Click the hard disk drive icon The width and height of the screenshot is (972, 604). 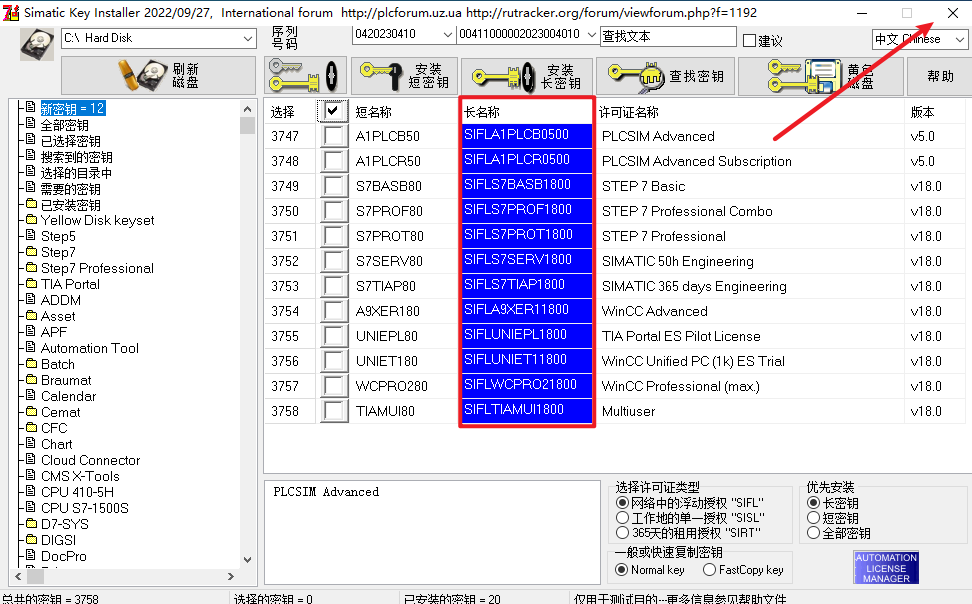(37, 44)
